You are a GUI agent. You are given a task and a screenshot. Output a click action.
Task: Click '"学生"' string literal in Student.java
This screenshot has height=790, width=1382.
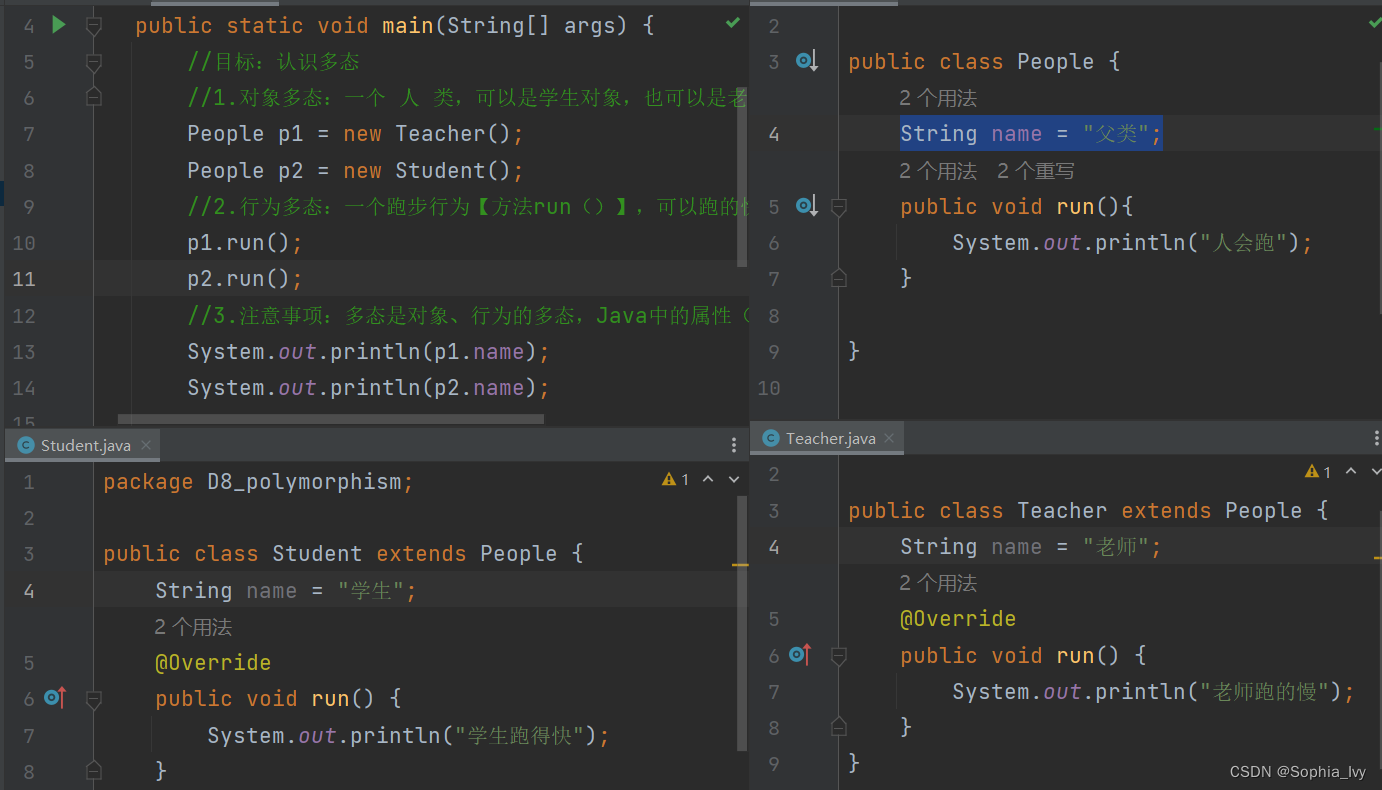(371, 591)
